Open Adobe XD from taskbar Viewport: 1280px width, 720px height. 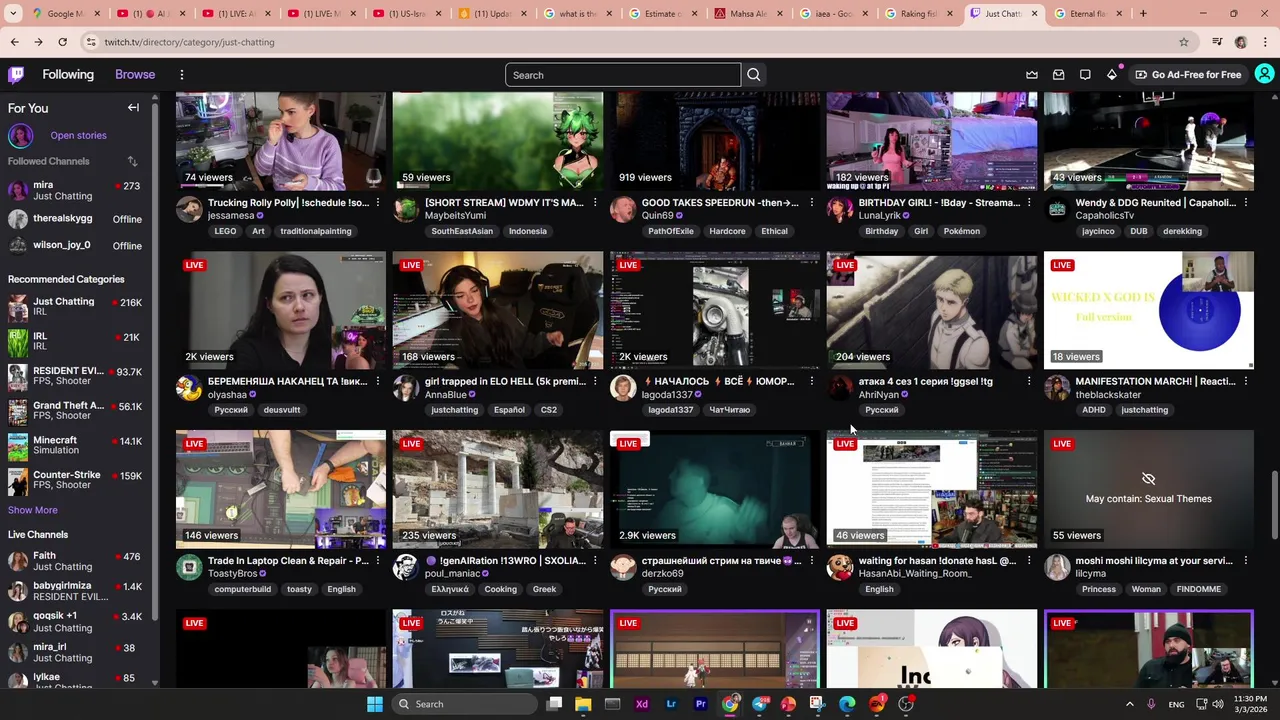642,704
